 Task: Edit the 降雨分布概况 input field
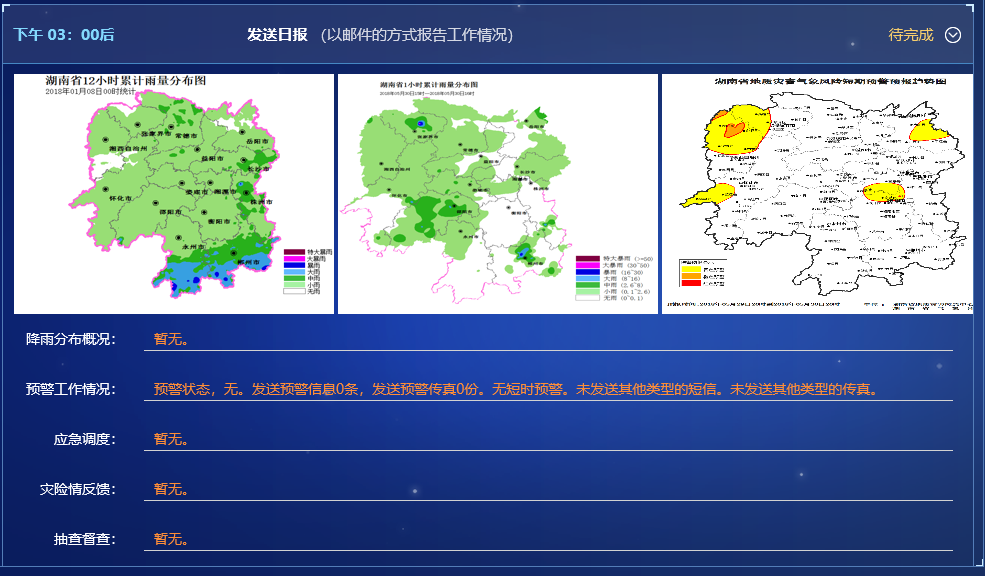[550, 339]
